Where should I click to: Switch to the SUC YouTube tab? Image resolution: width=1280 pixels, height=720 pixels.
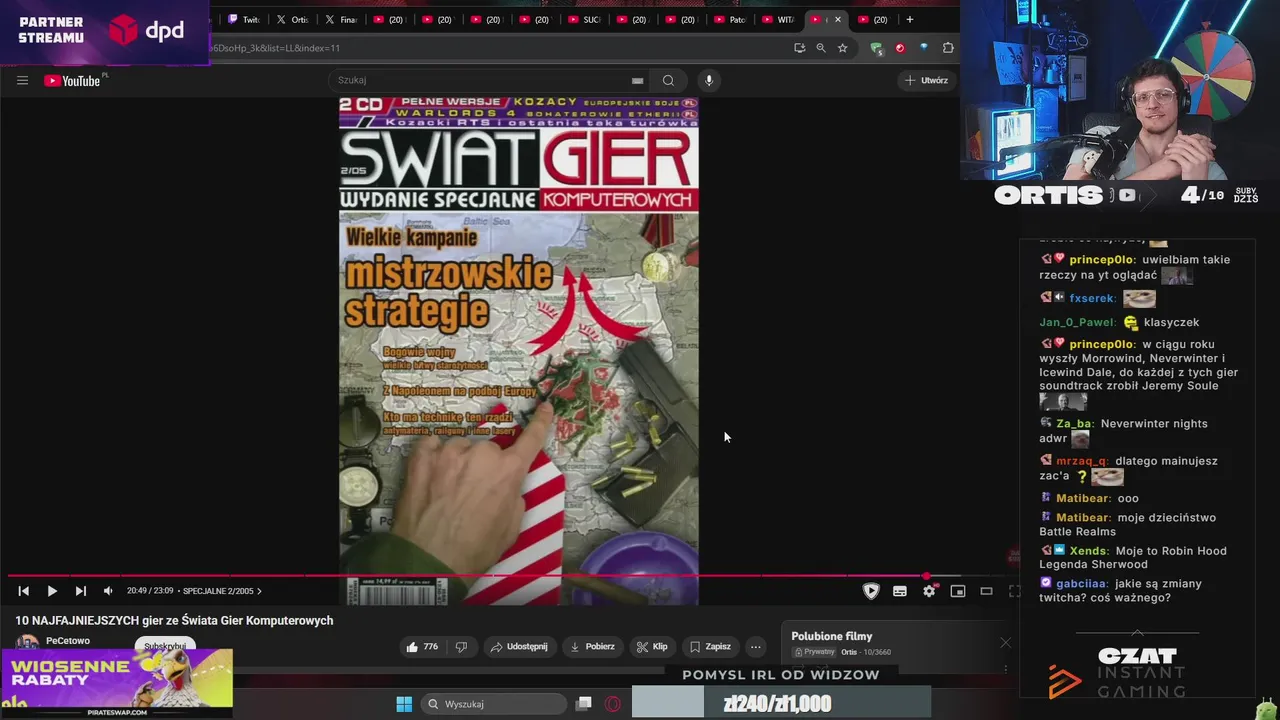coord(584,20)
